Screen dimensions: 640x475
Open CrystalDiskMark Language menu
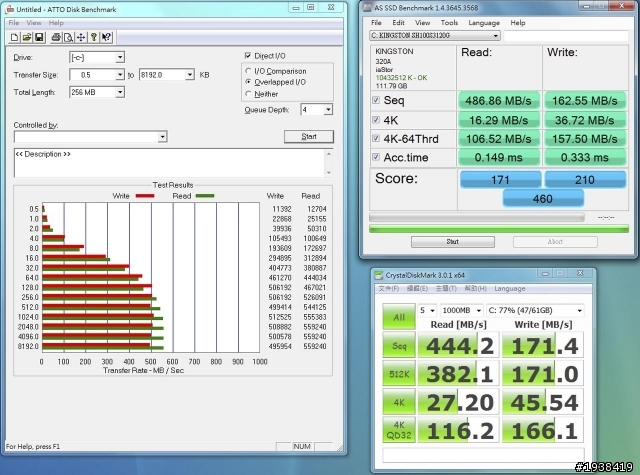point(510,289)
